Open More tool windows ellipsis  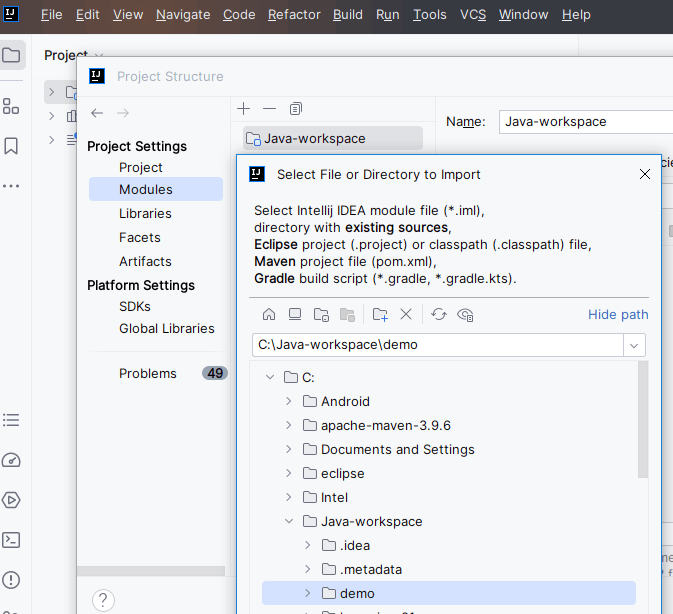11,186
